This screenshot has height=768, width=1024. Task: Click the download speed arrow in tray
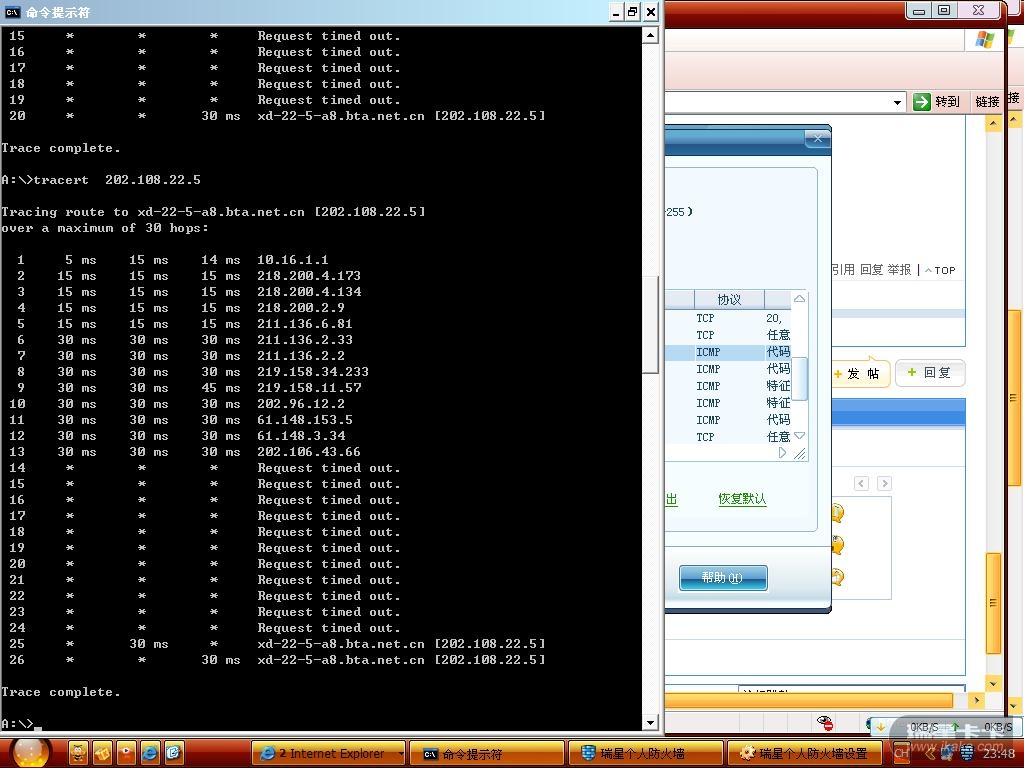coord(880,727)
